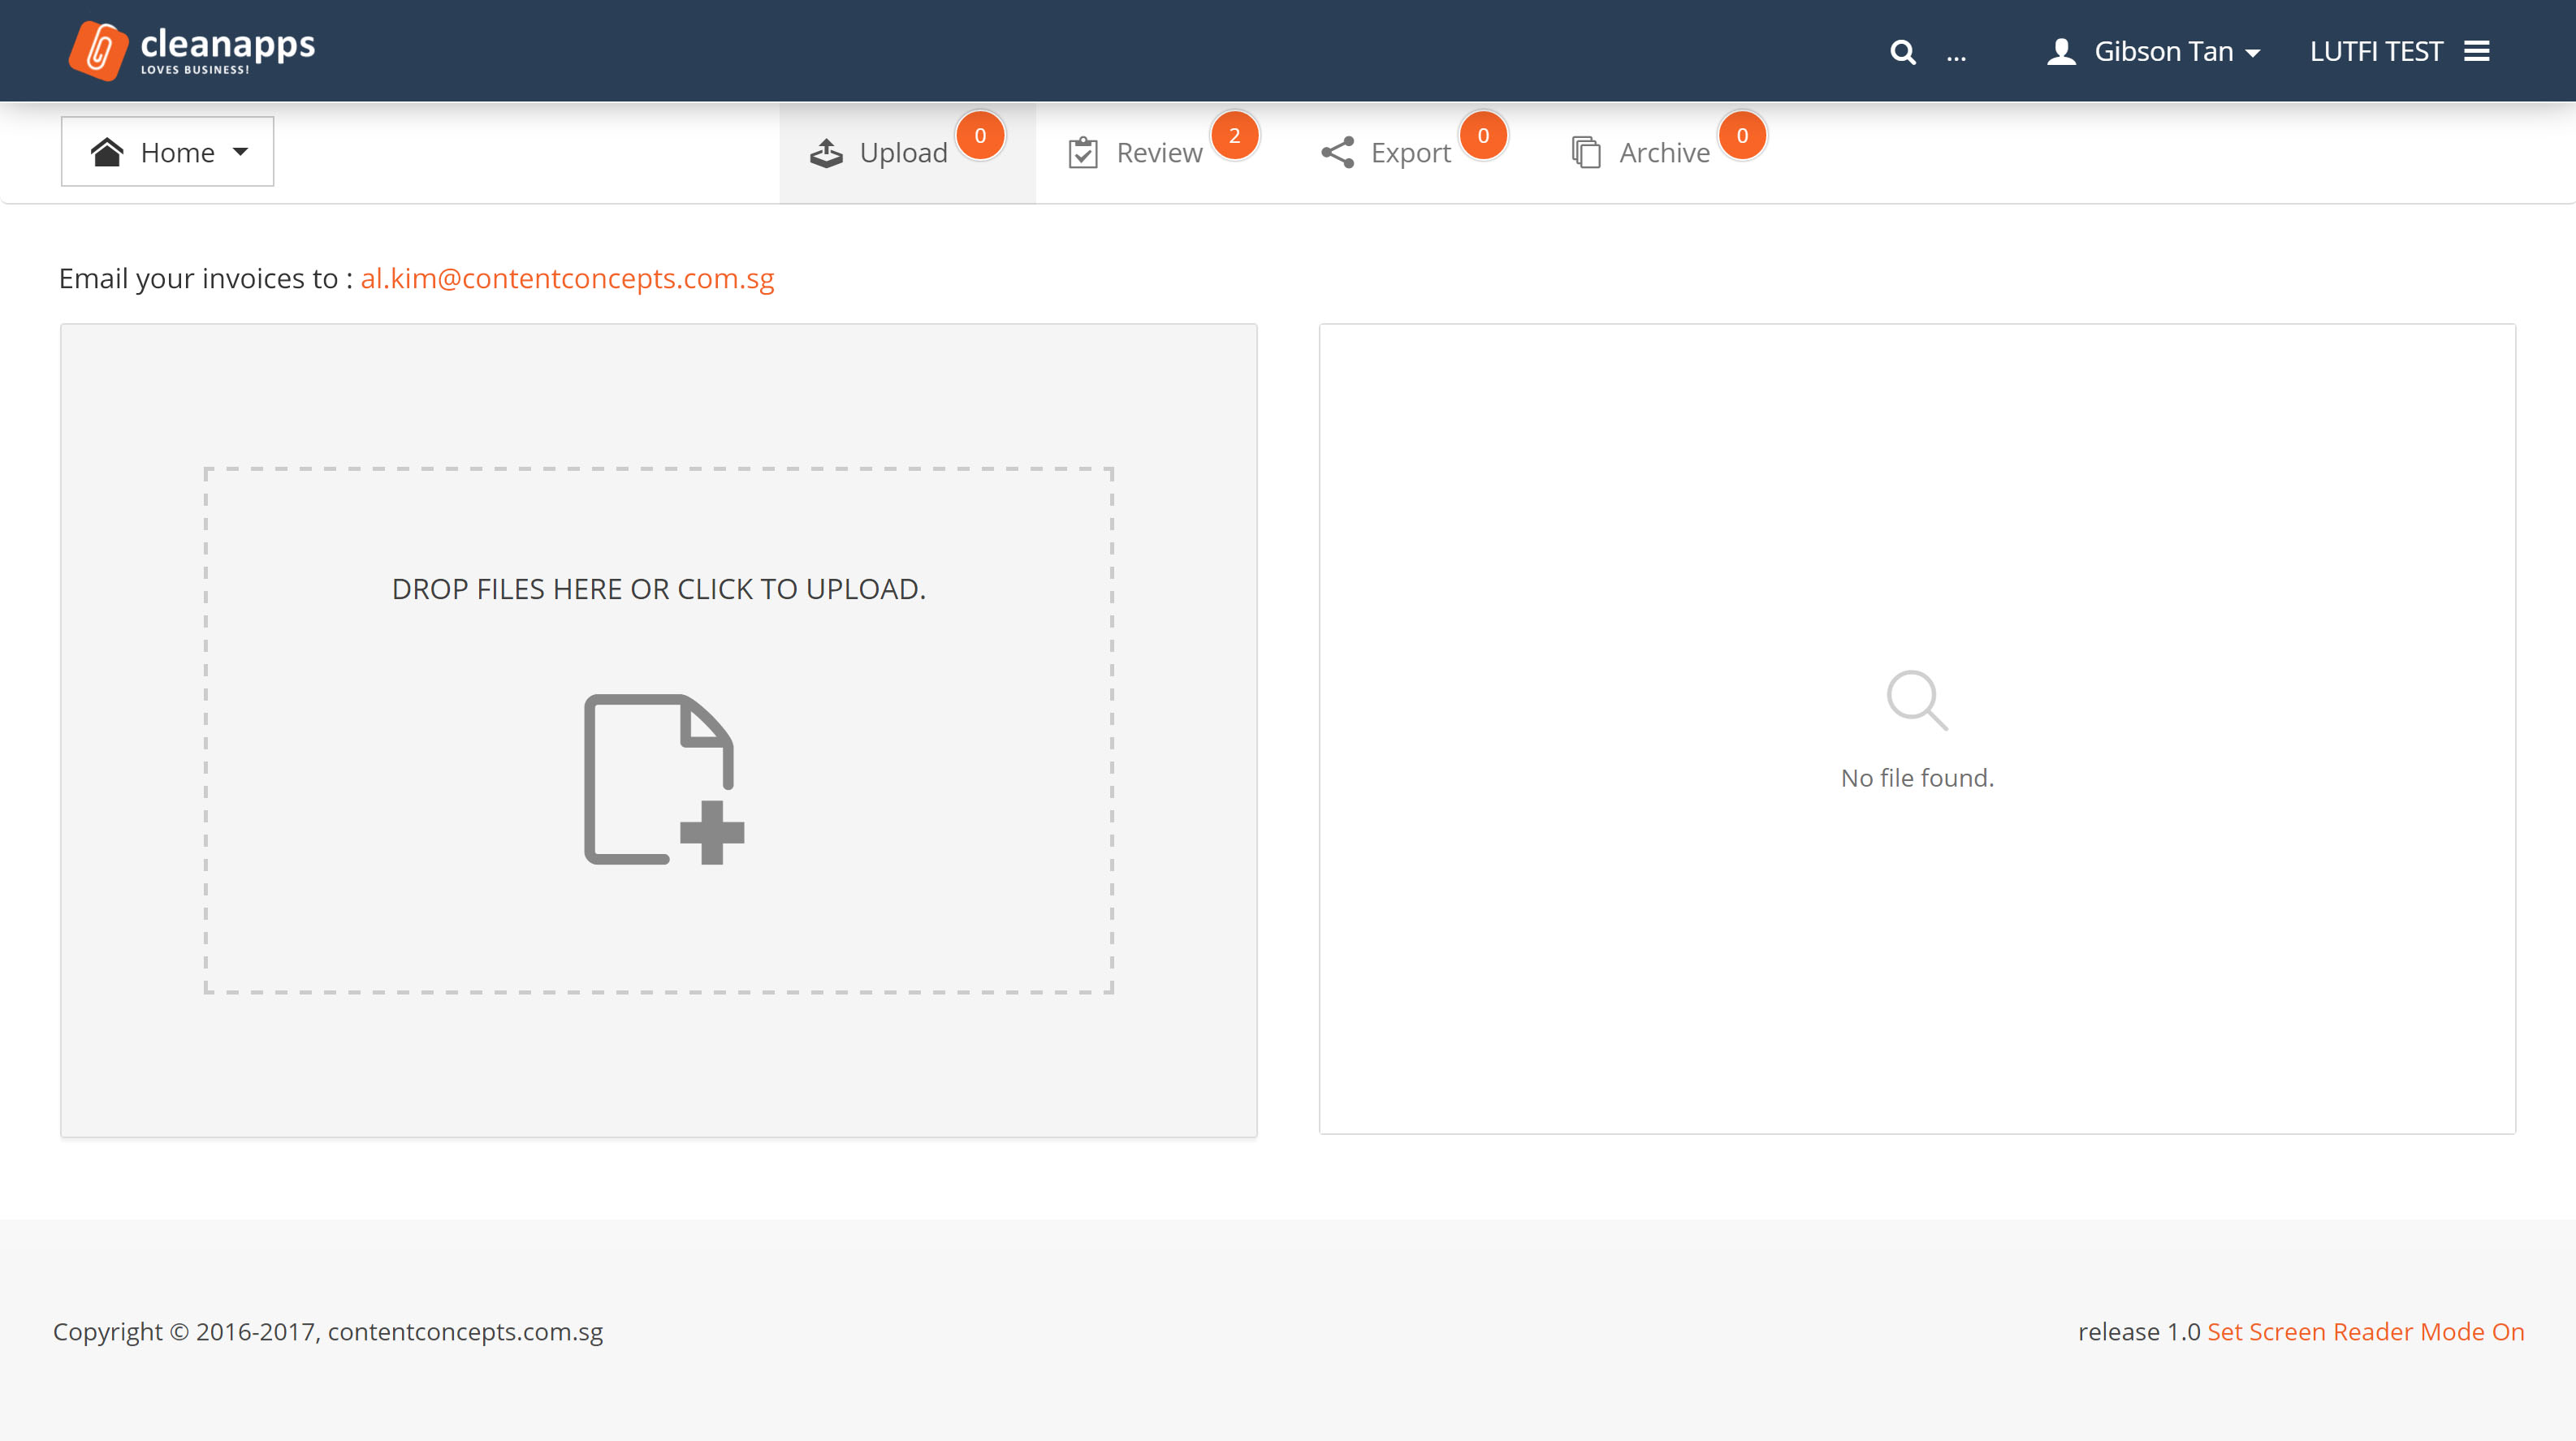Open search with the magnifier icon
2576x1441 pixels.
pos(1903,52)
